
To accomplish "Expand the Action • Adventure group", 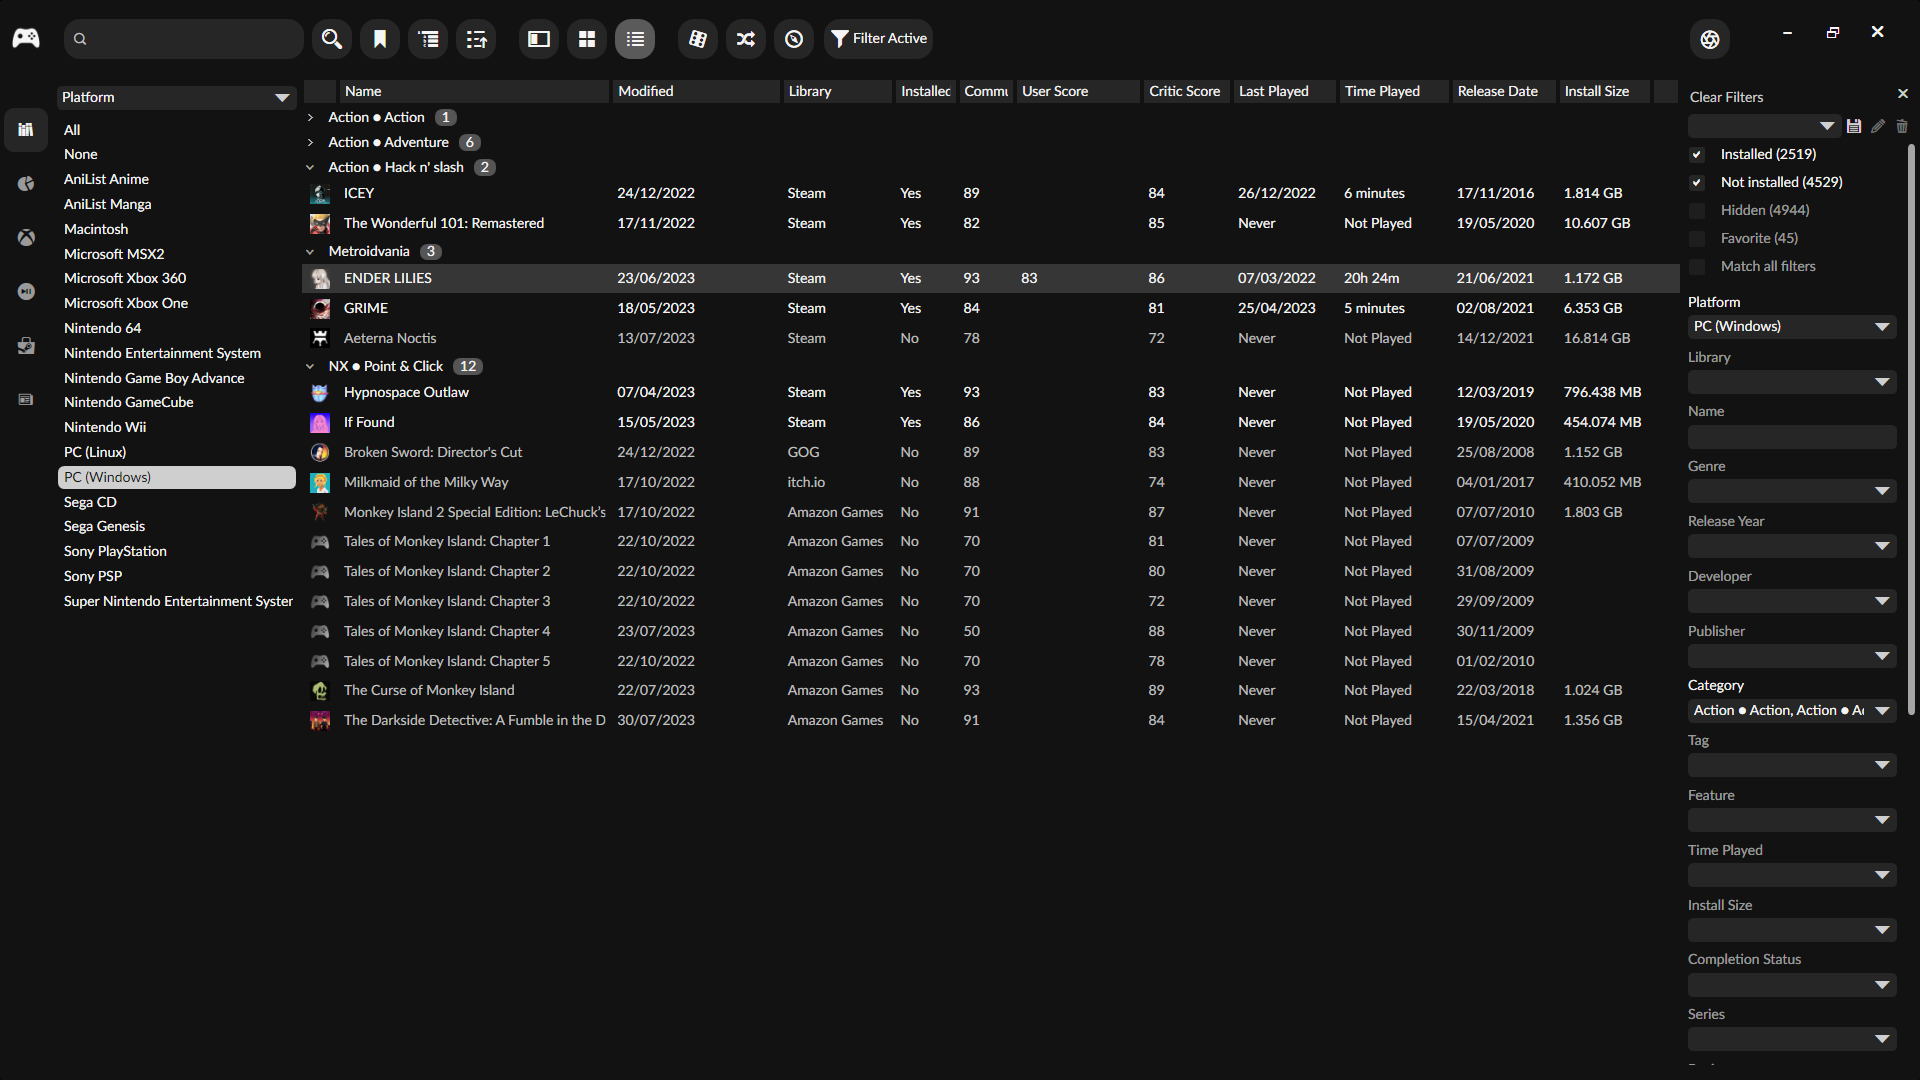I will pyautogui.click(x=311, y=143).
